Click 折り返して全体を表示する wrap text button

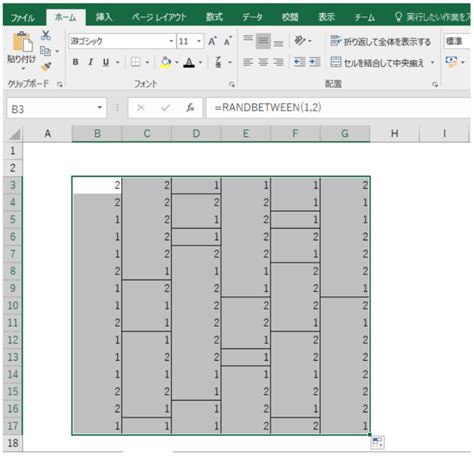point(381,41)
